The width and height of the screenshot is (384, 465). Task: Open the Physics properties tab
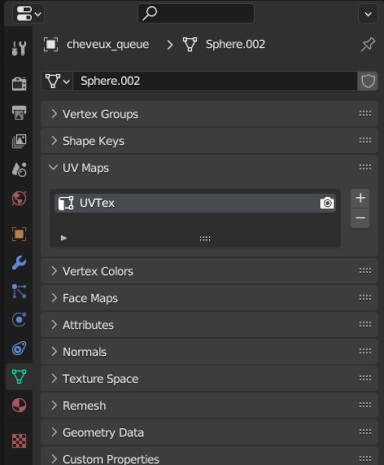[19, 320]
